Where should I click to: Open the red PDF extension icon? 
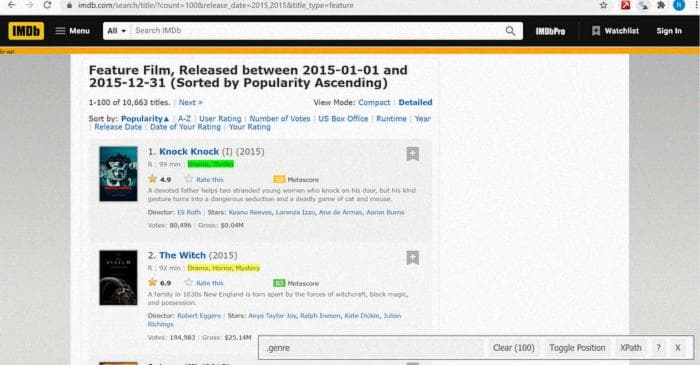[x=625, y=5]
